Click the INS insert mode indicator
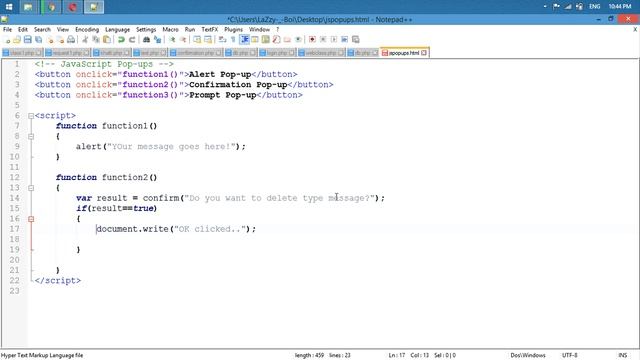The width and height of the screenshot is (640, 360). pyautogui.click(x=622, y=356)
